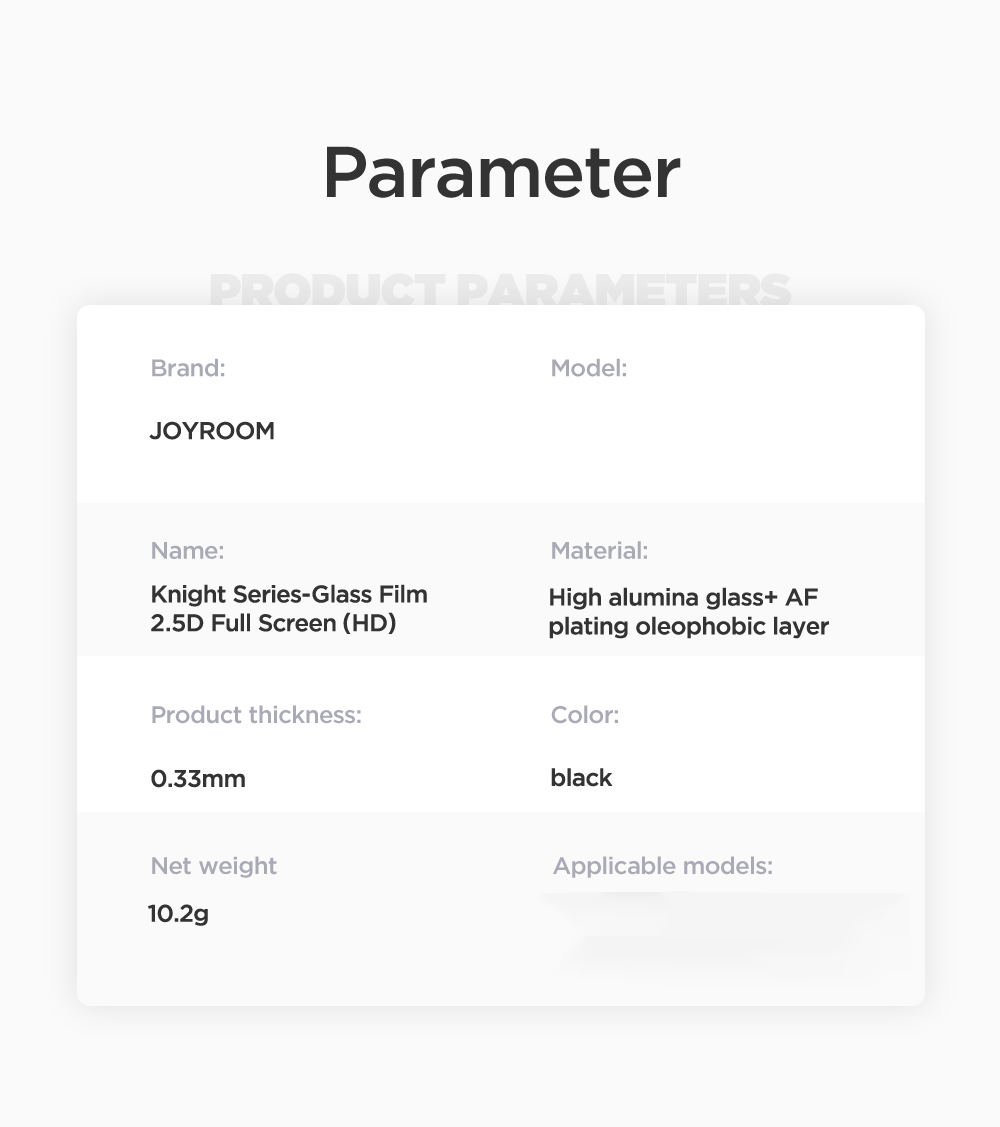Click the plating oleophobic layer text
1000x1127 pixels.
(x=688, y=626)
